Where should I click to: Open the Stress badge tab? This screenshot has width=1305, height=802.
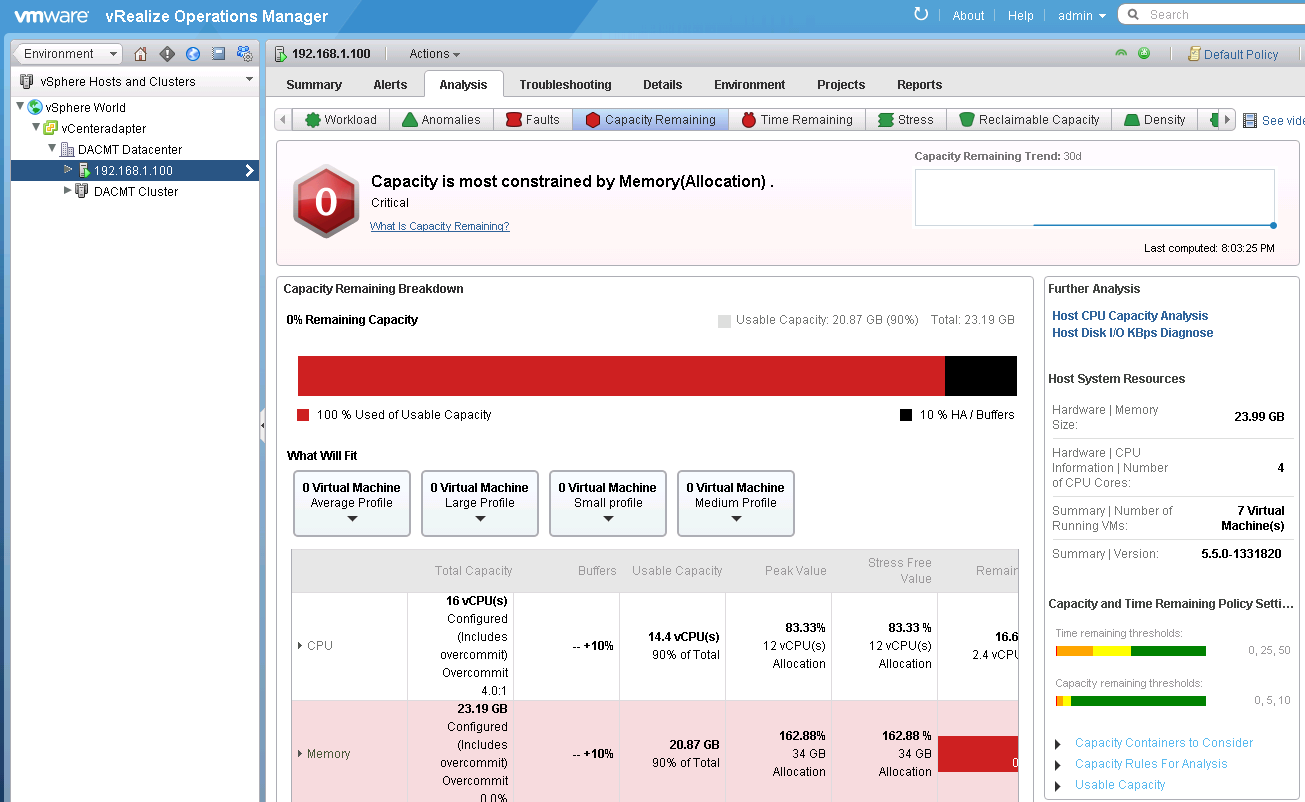coord(906,120)
